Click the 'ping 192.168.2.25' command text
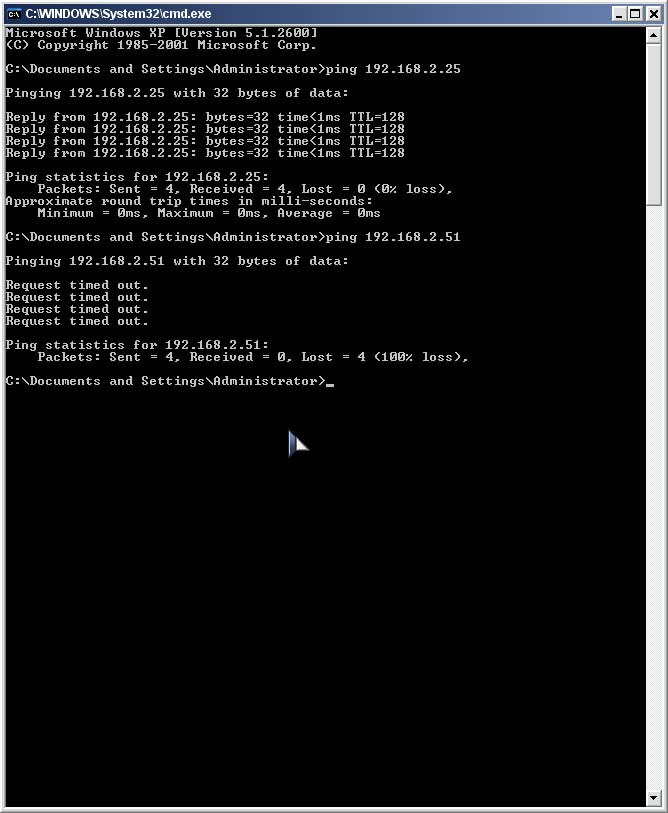 pyautogui.click(x=393, y=69)
